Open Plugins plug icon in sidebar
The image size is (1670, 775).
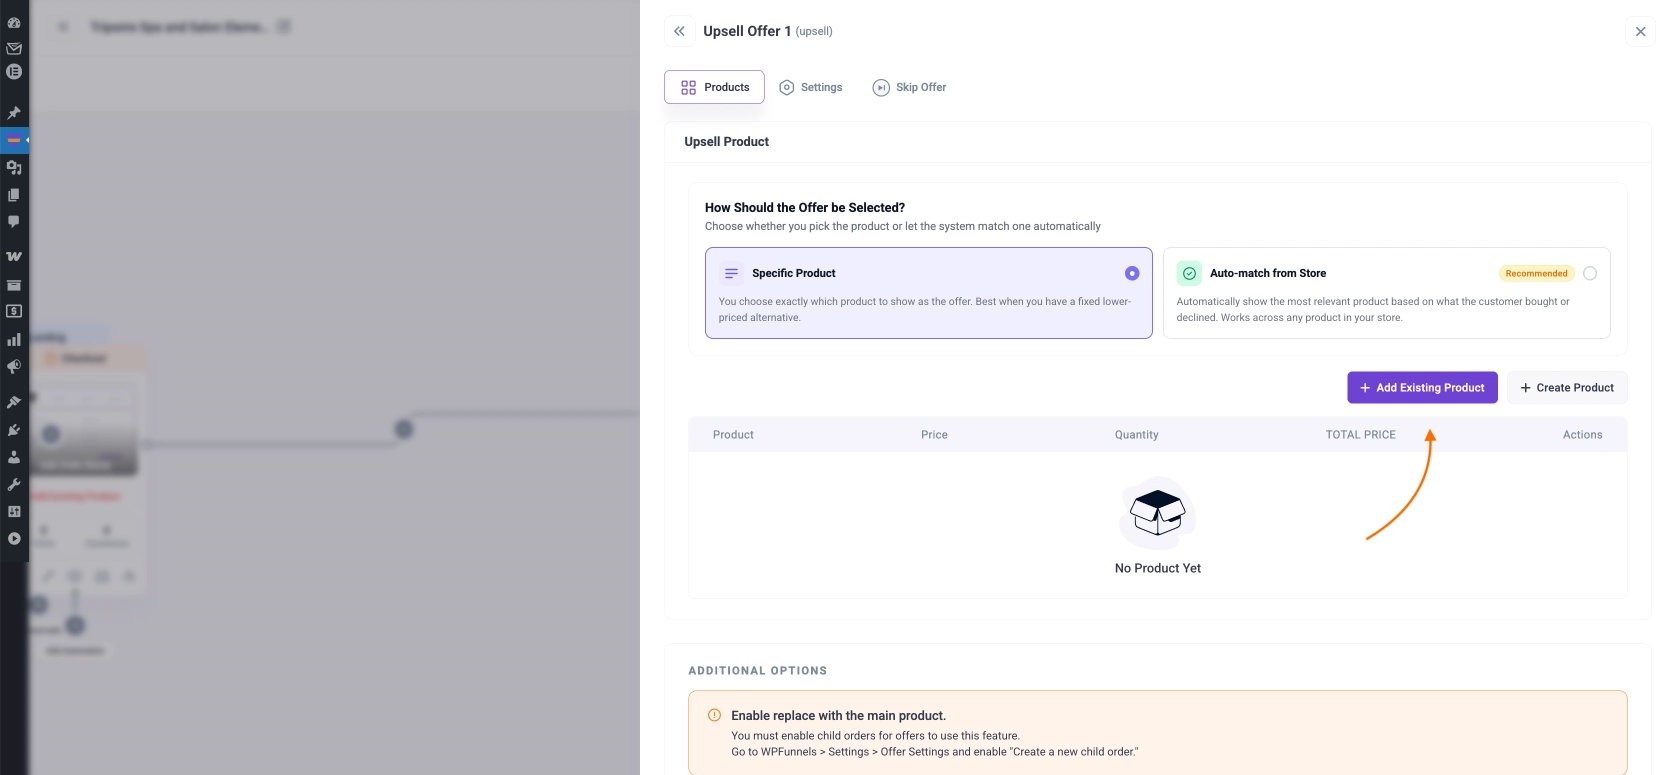(14, 430)
